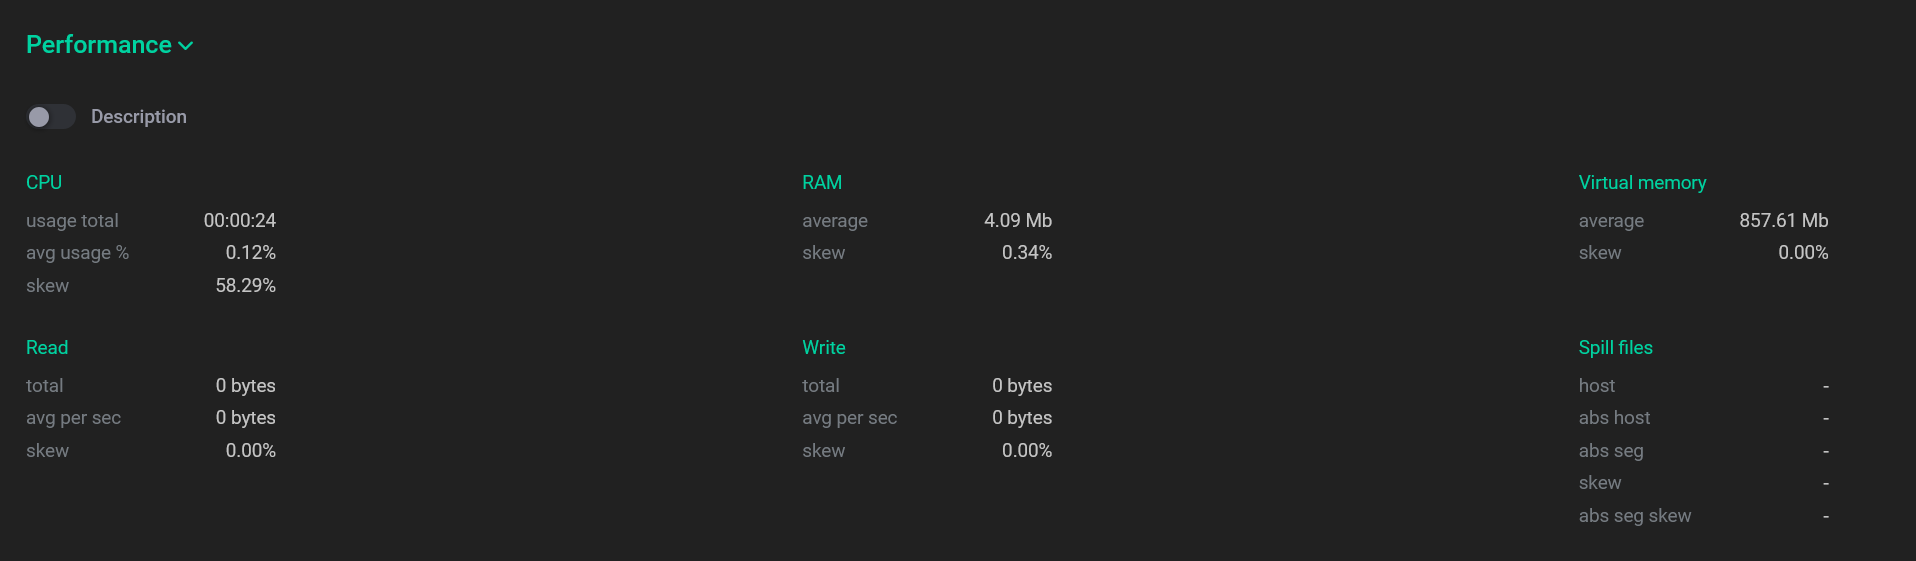Click the Description label
The image size is (1916, 561).
(139, 117)
